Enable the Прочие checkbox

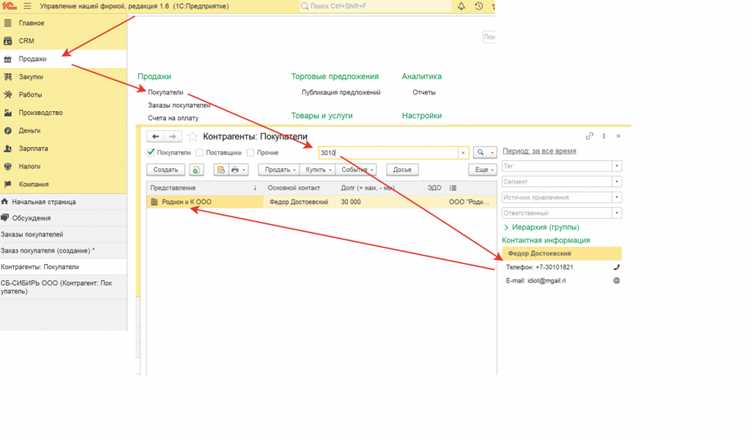(x=250, y=153)
